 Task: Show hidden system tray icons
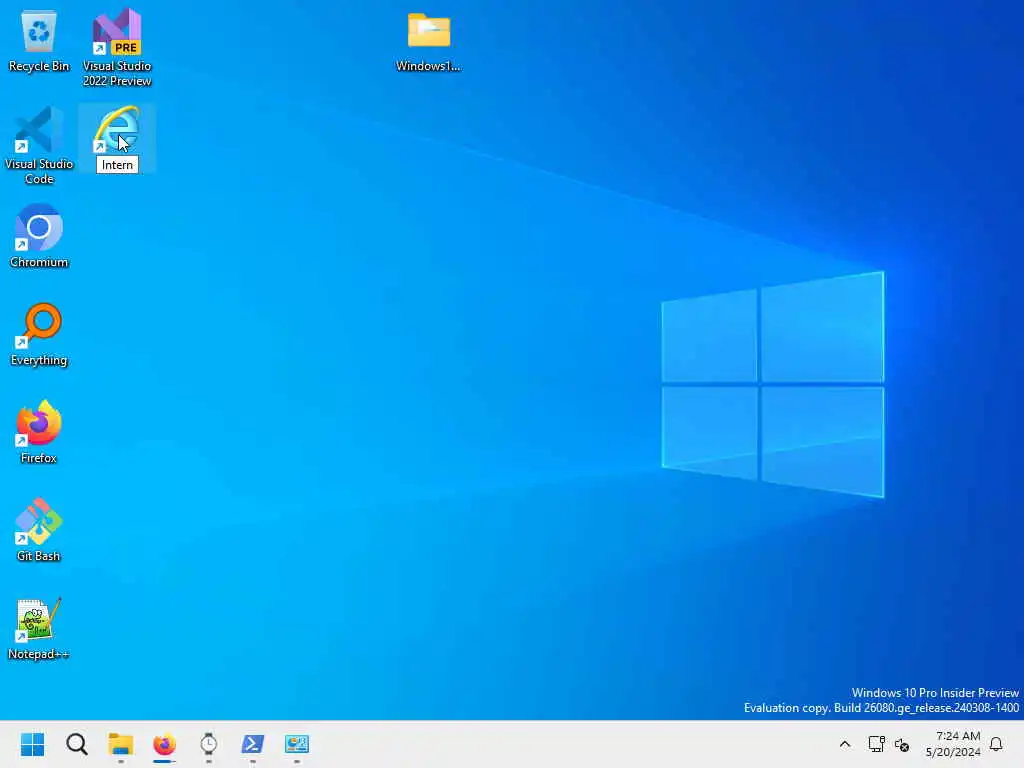844,744
